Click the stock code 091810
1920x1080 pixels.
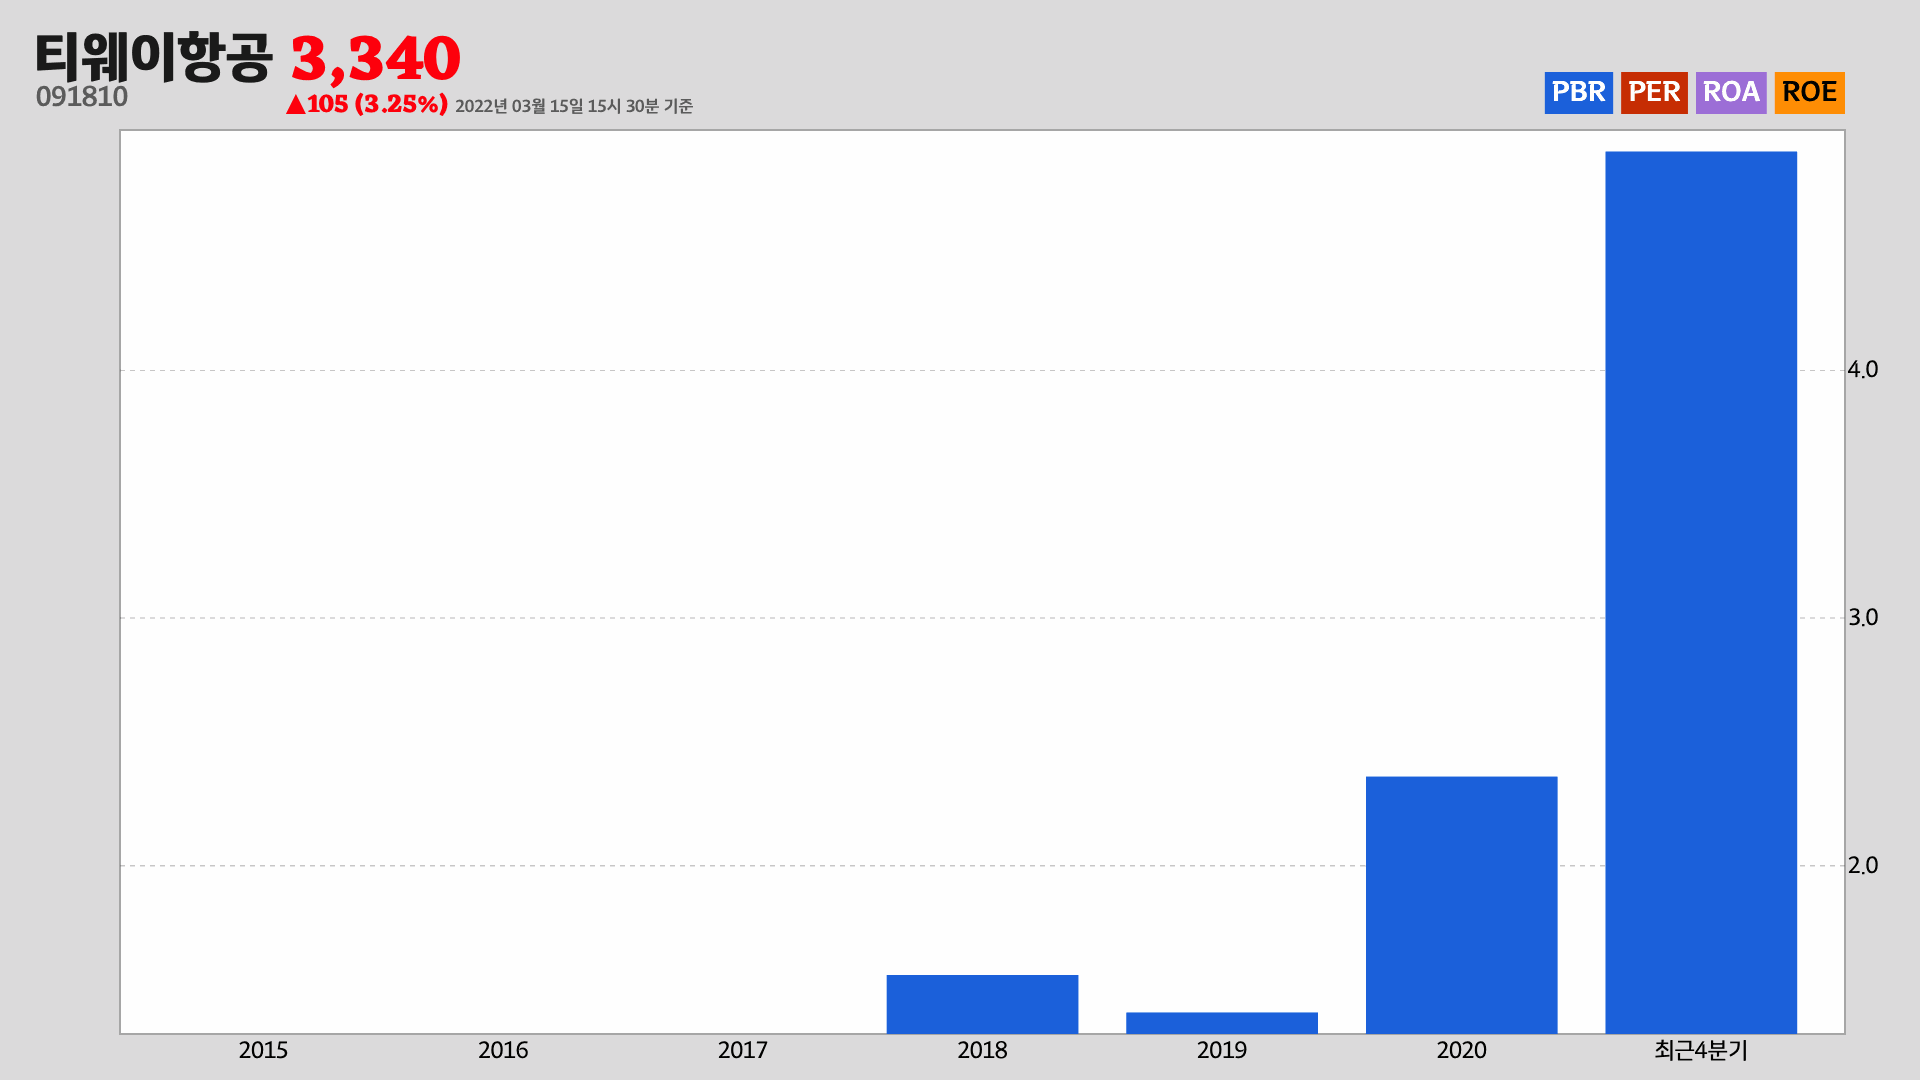(x=82, y=97)
